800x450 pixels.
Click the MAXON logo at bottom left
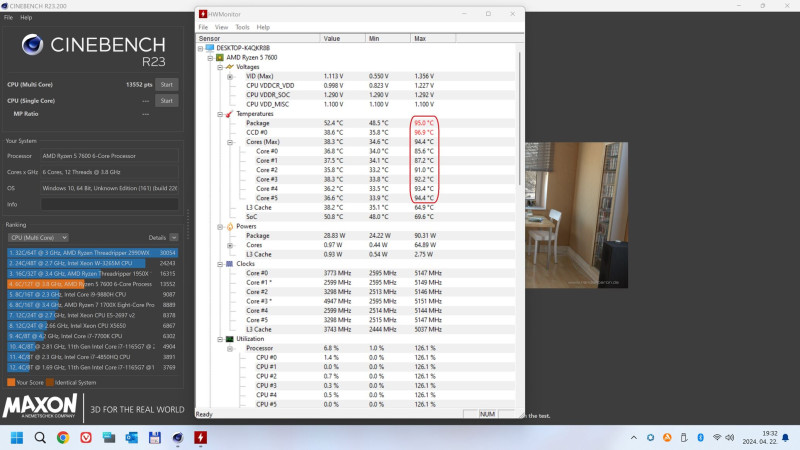coord(40,406)
